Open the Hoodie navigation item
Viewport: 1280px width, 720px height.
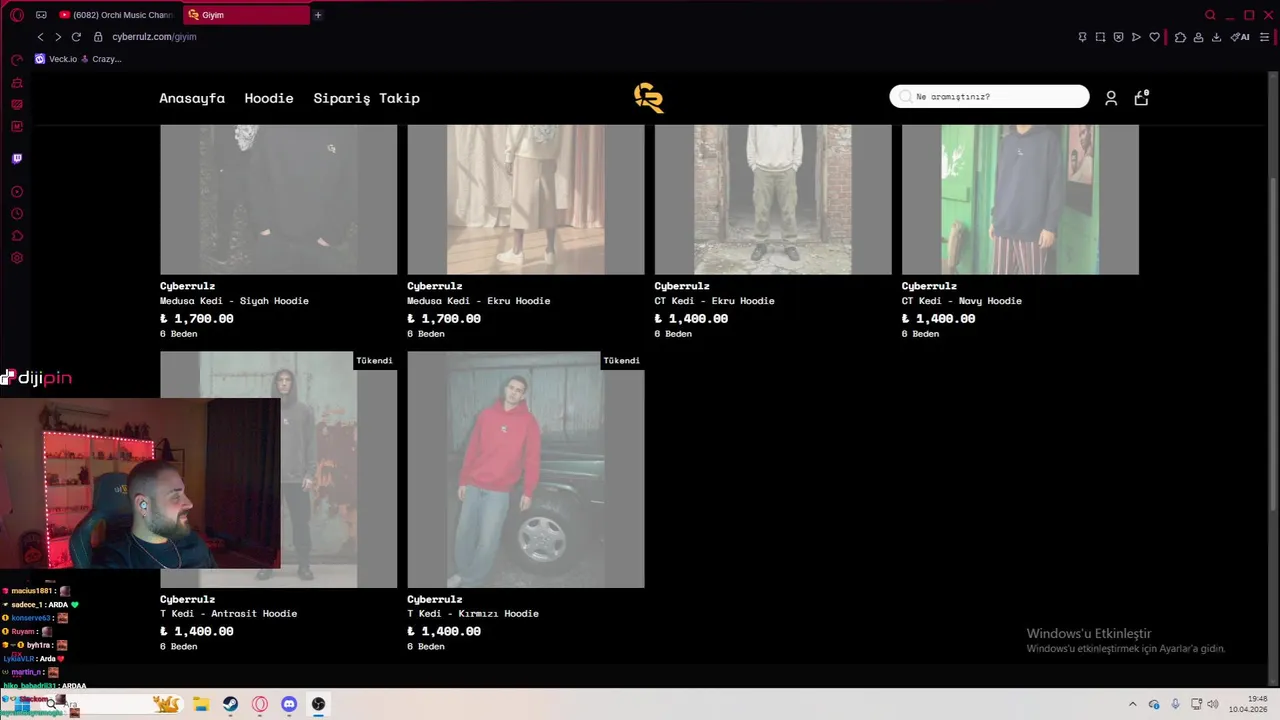tap(269, 98)
